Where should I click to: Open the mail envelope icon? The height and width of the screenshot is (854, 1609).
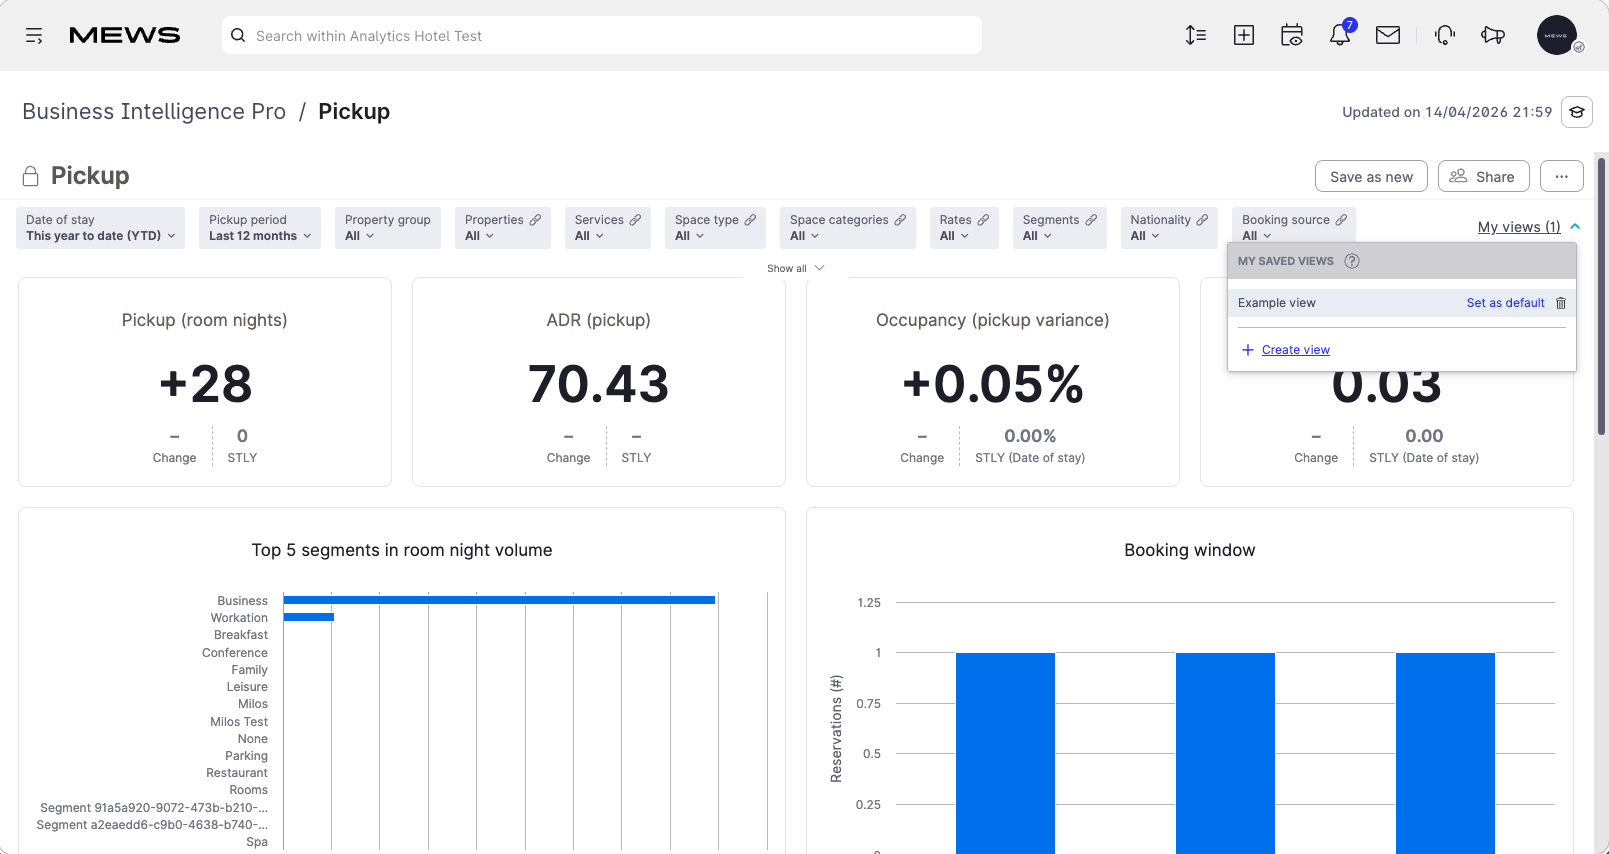(x=1388, y=36)
